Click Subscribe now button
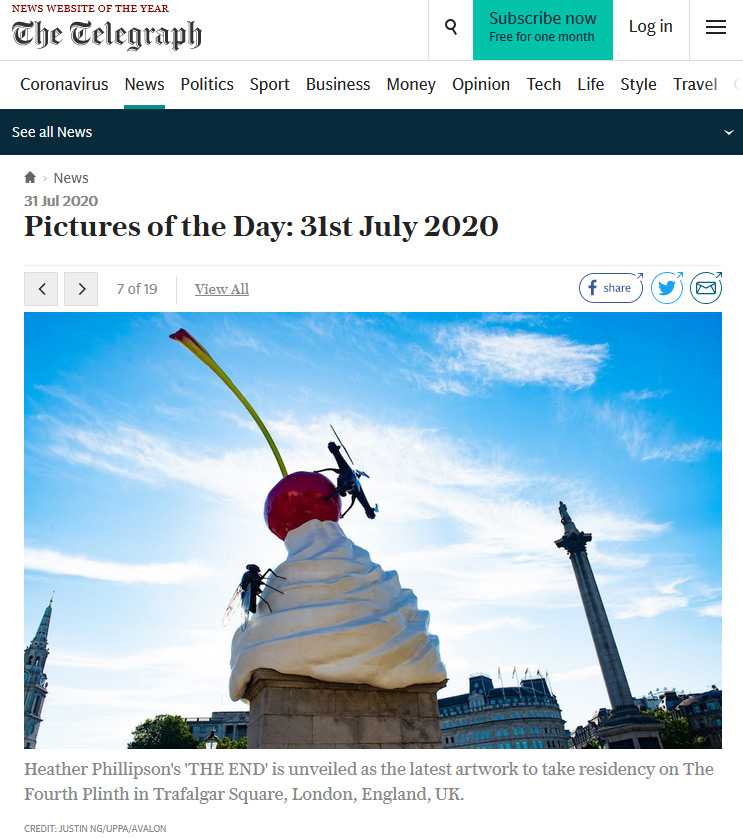The width and height of the screenshot is (743, 839). 542,29
